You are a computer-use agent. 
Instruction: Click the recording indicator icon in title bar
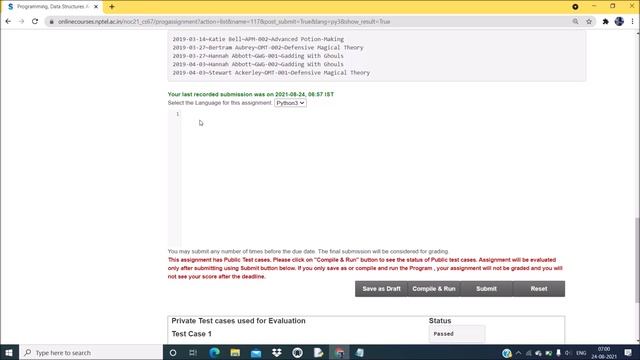pyautogui.click(x=575, y=7)
